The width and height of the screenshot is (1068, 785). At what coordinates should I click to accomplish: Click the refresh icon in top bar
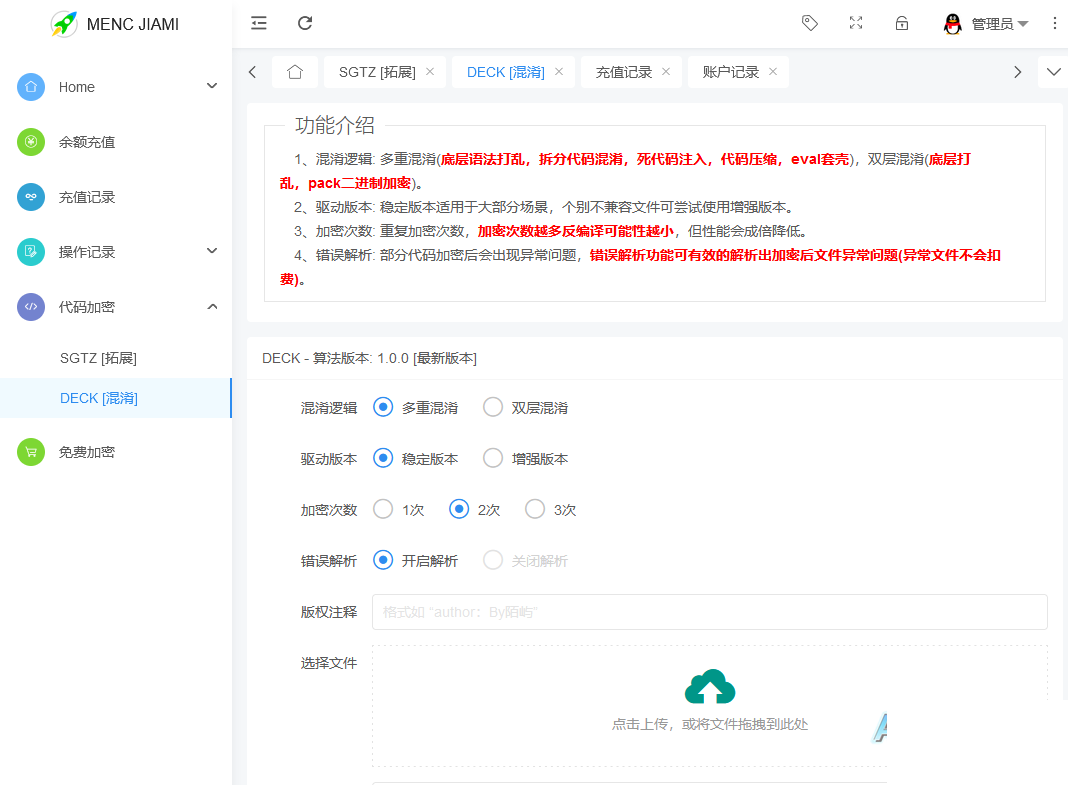(305, 23)
